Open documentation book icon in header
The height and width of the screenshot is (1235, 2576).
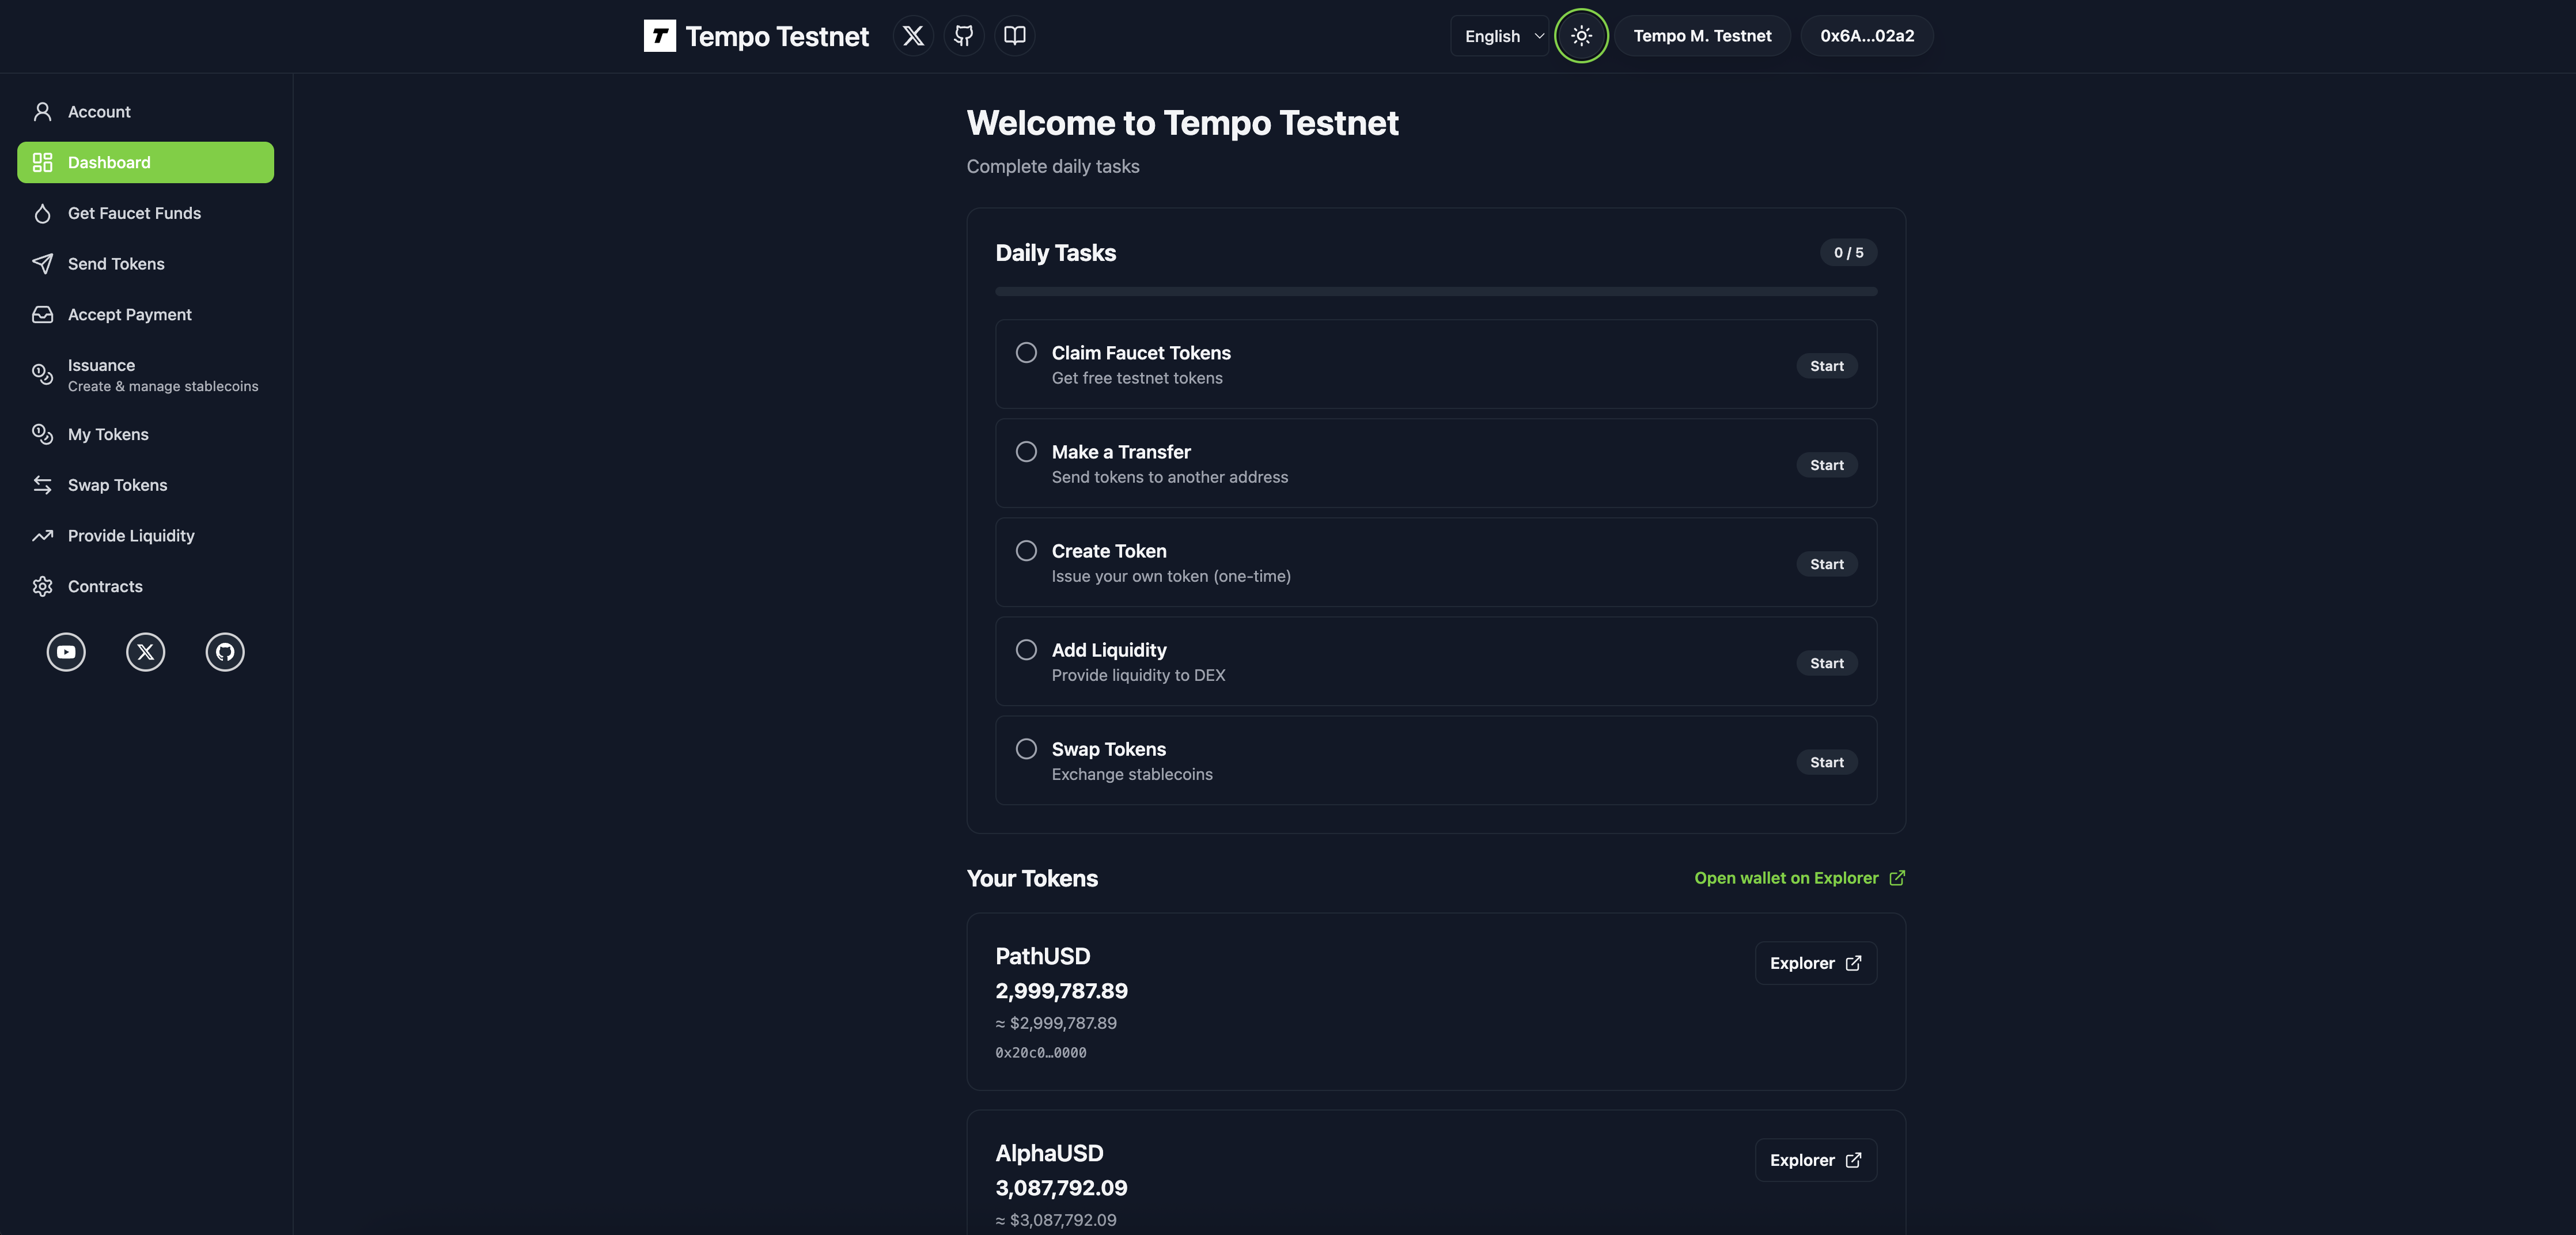[x=1014, y=36]
